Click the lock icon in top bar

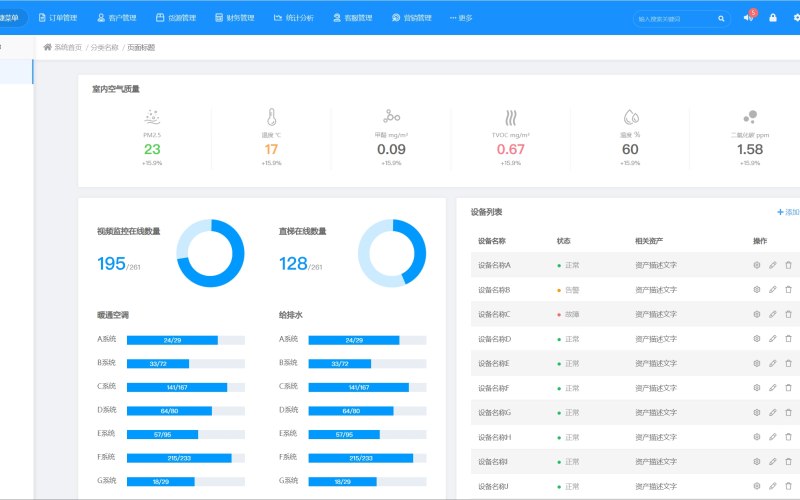click(x=773, y=18)
